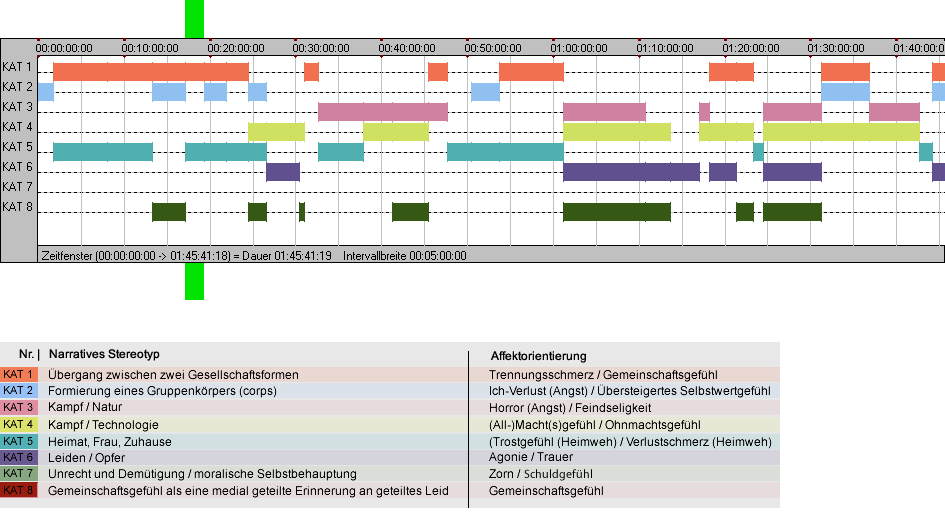Screen dimensions: 945x530
Task: Click the orange KAT 1 swatch in legend
Action: (19, 374)
